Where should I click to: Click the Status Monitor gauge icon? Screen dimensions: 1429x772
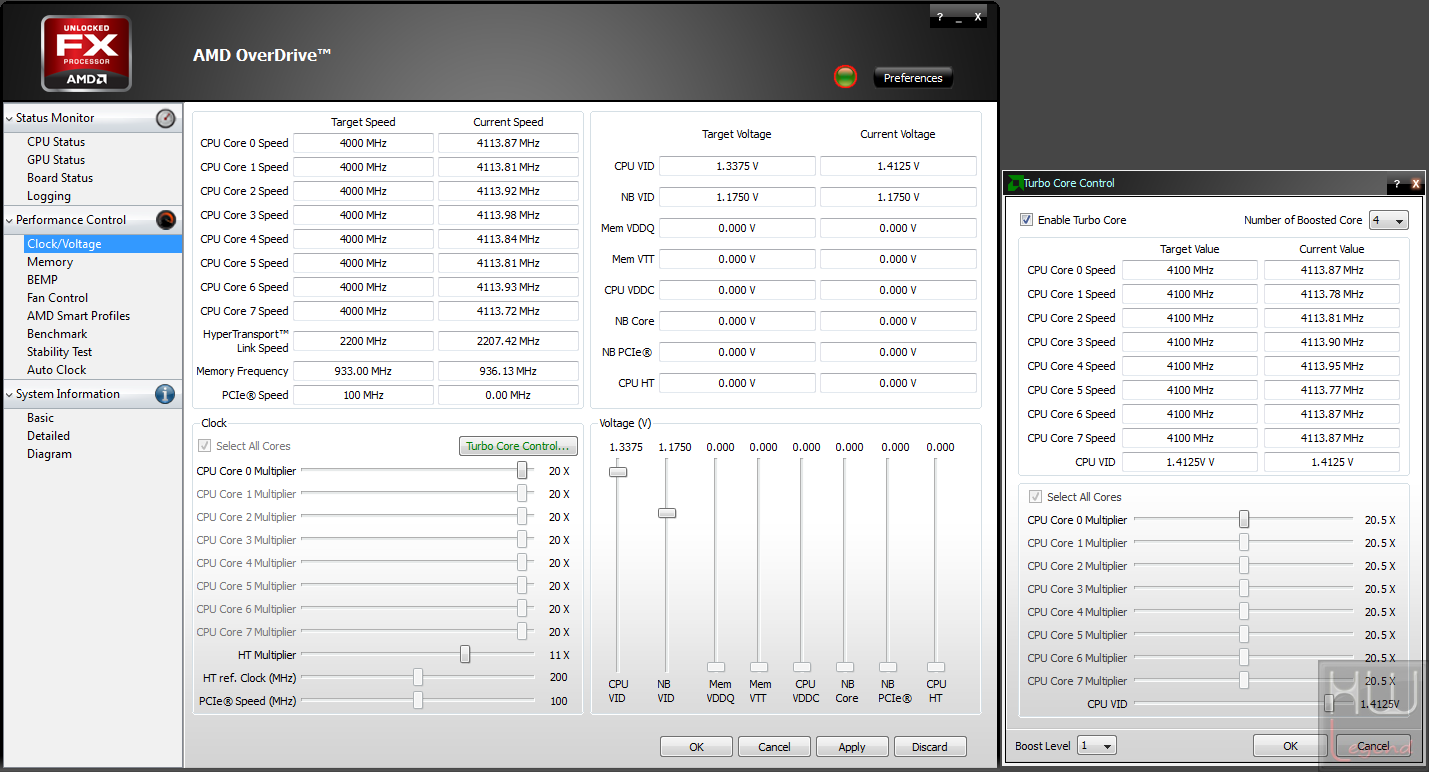coord(166,118)
